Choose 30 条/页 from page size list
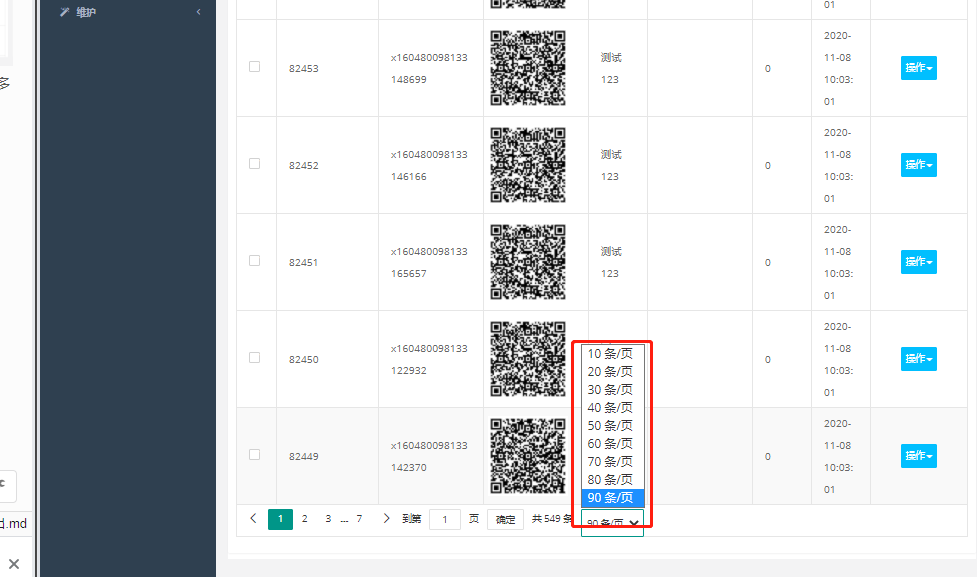The height and width of the screenshot is (577, 977). 612,390
